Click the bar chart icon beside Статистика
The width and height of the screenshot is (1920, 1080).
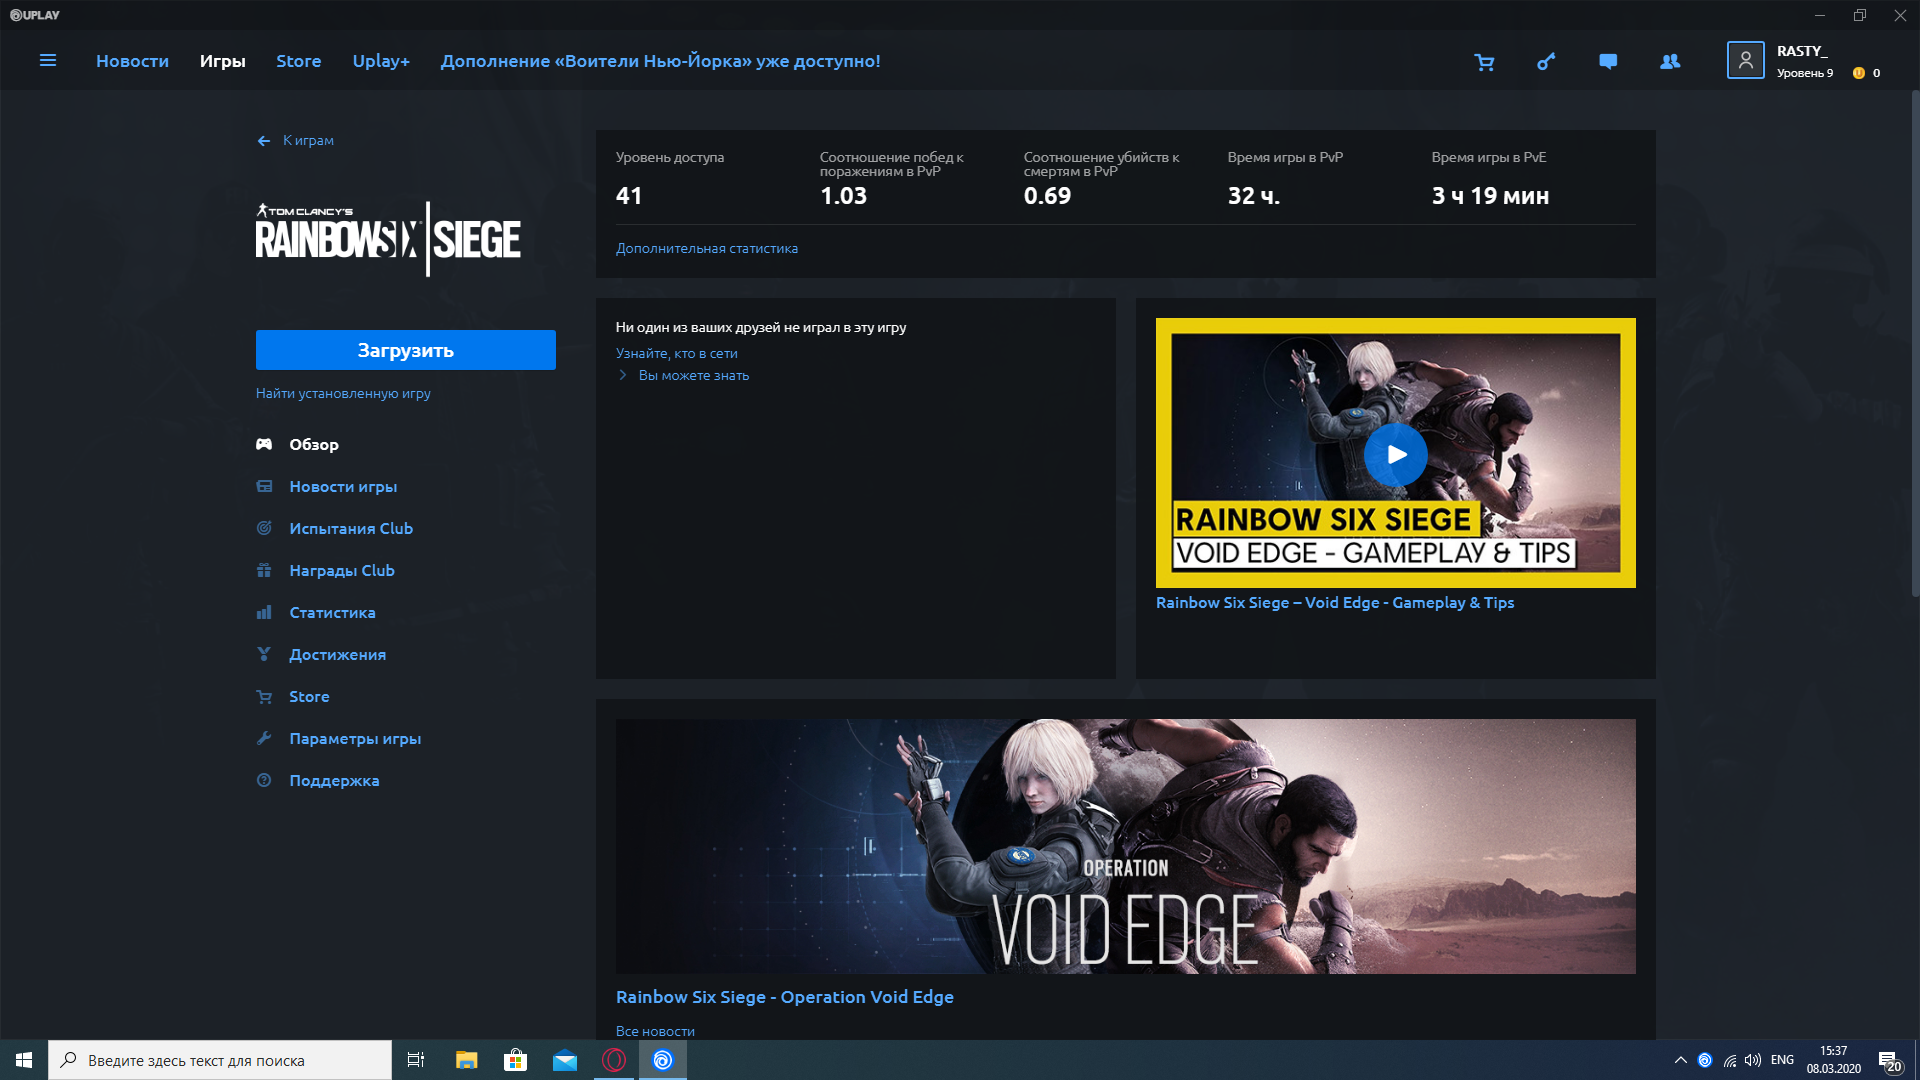click(264, 612)
